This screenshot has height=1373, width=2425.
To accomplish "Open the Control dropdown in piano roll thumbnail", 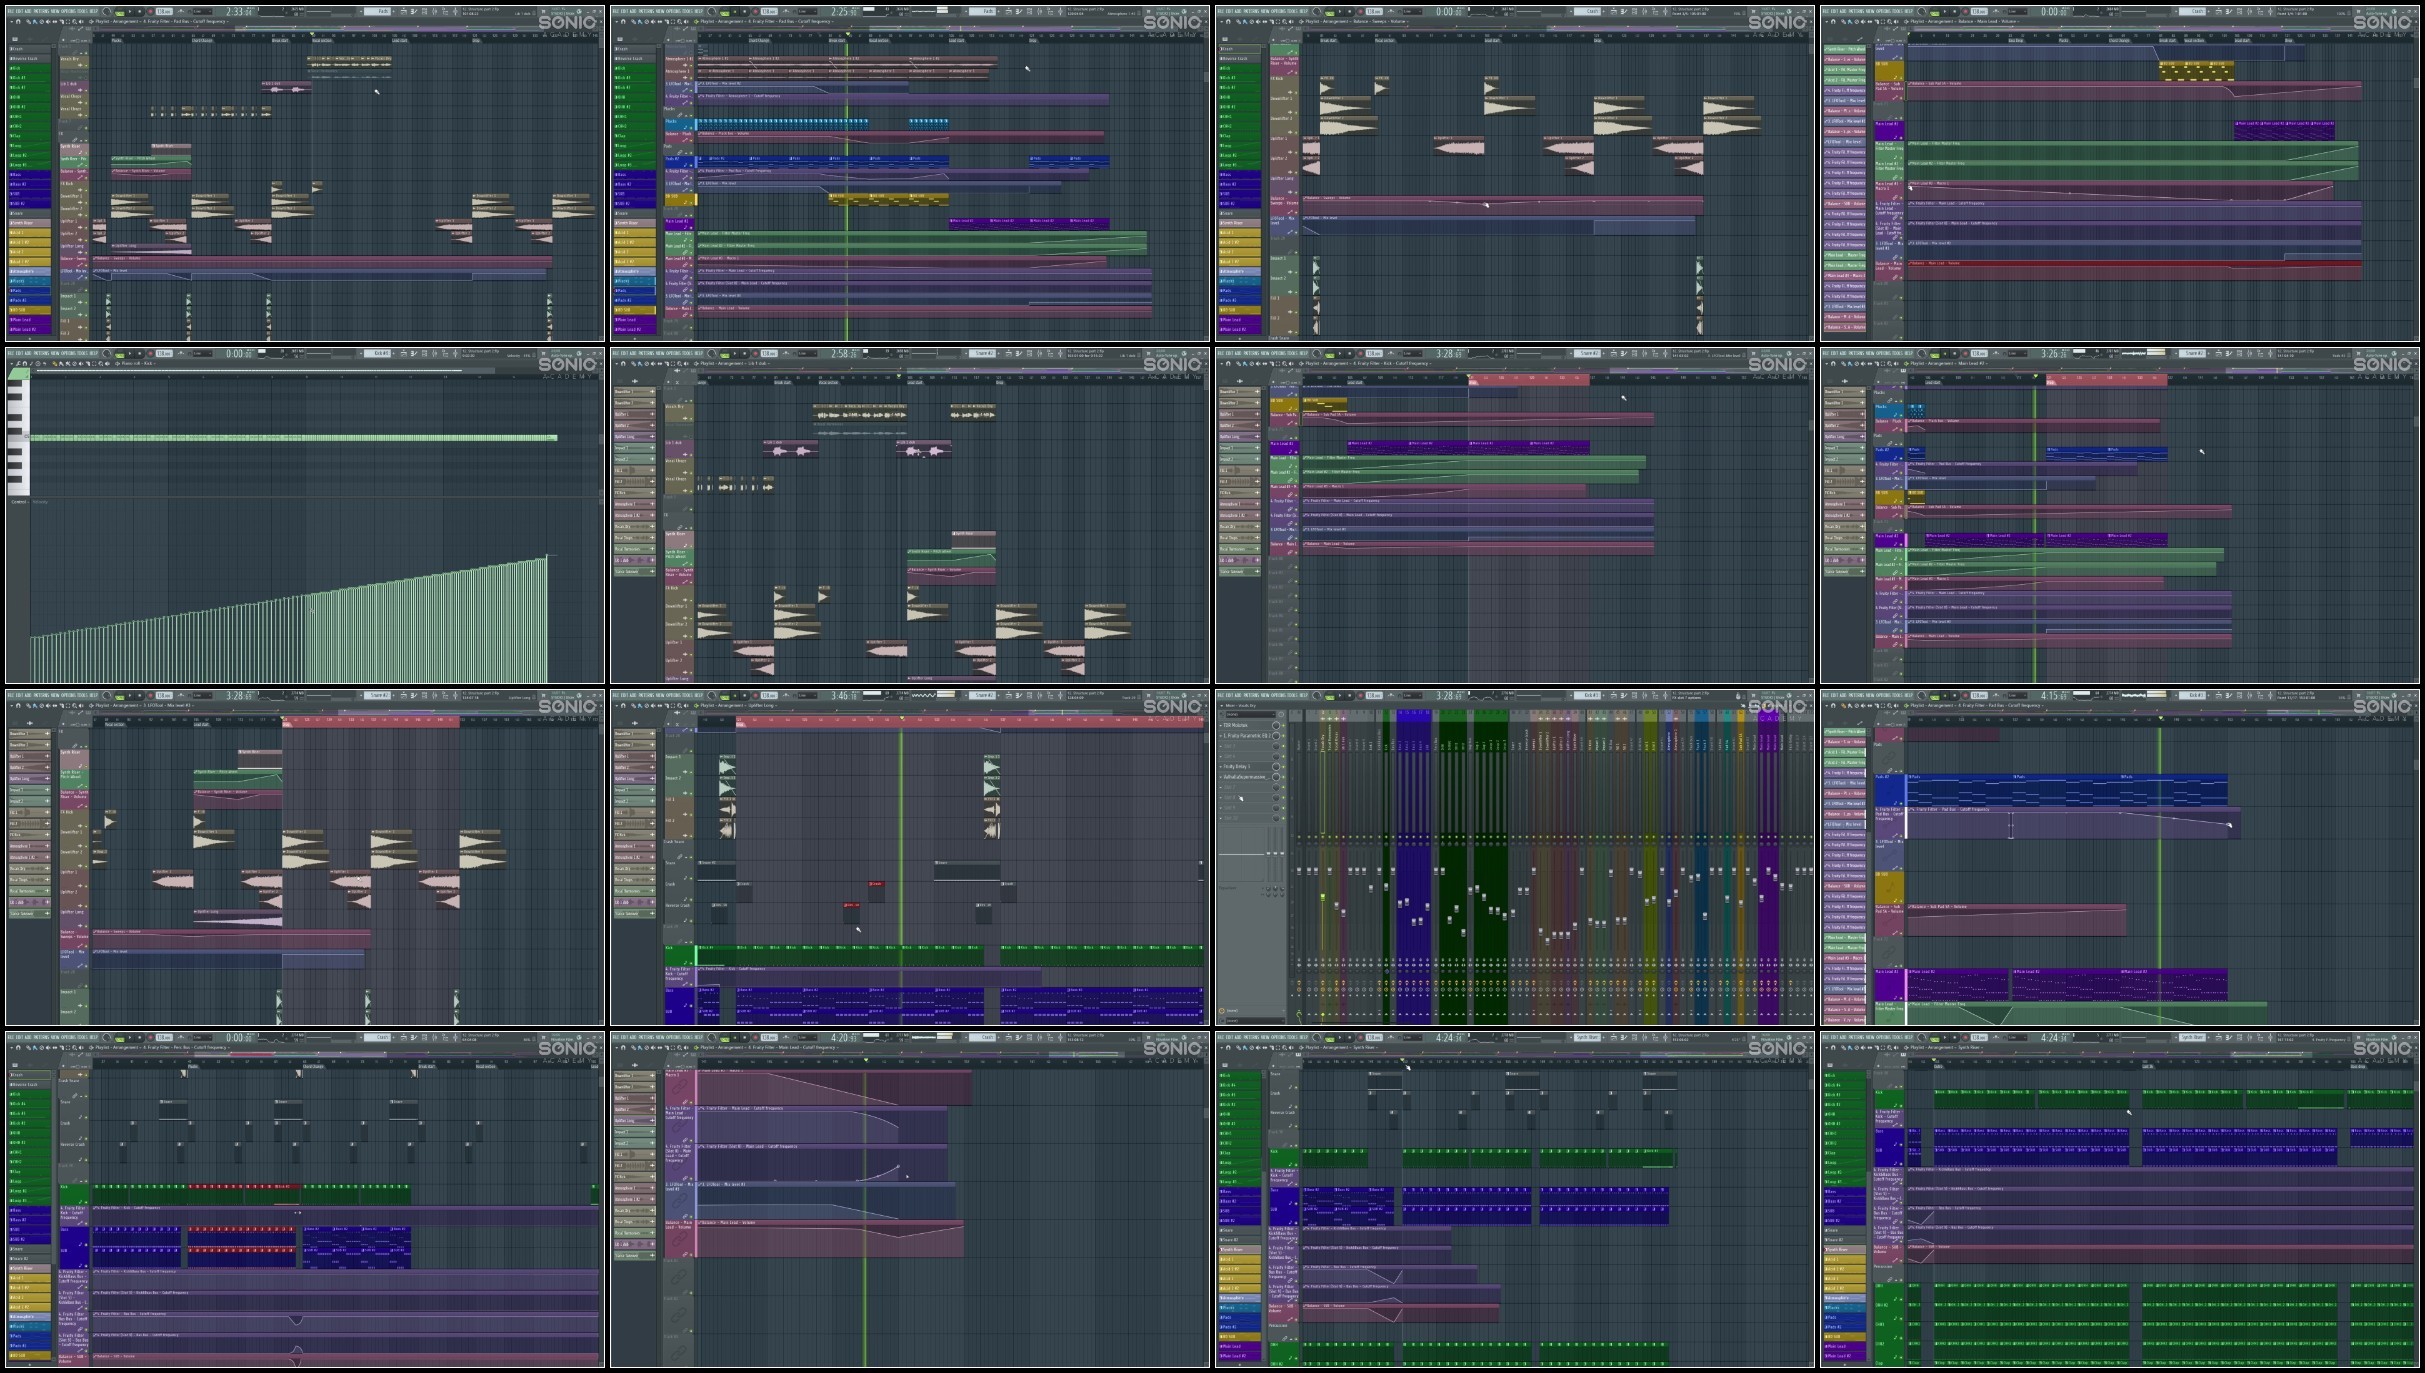I will pos(20,502).
